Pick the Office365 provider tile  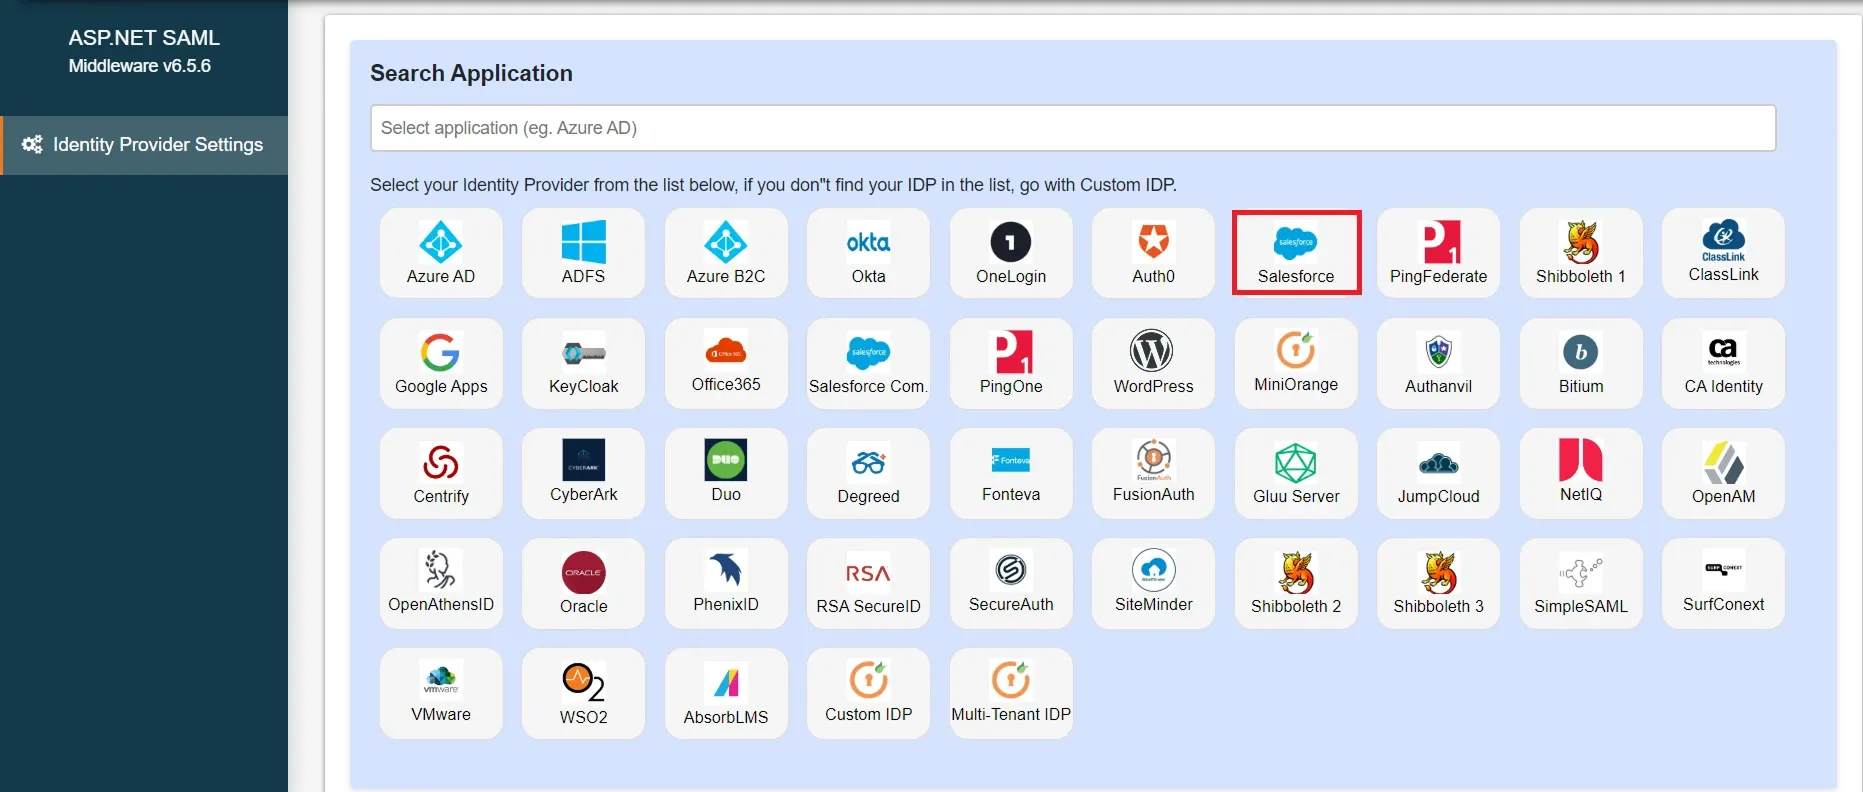click(x=726, y=363)
